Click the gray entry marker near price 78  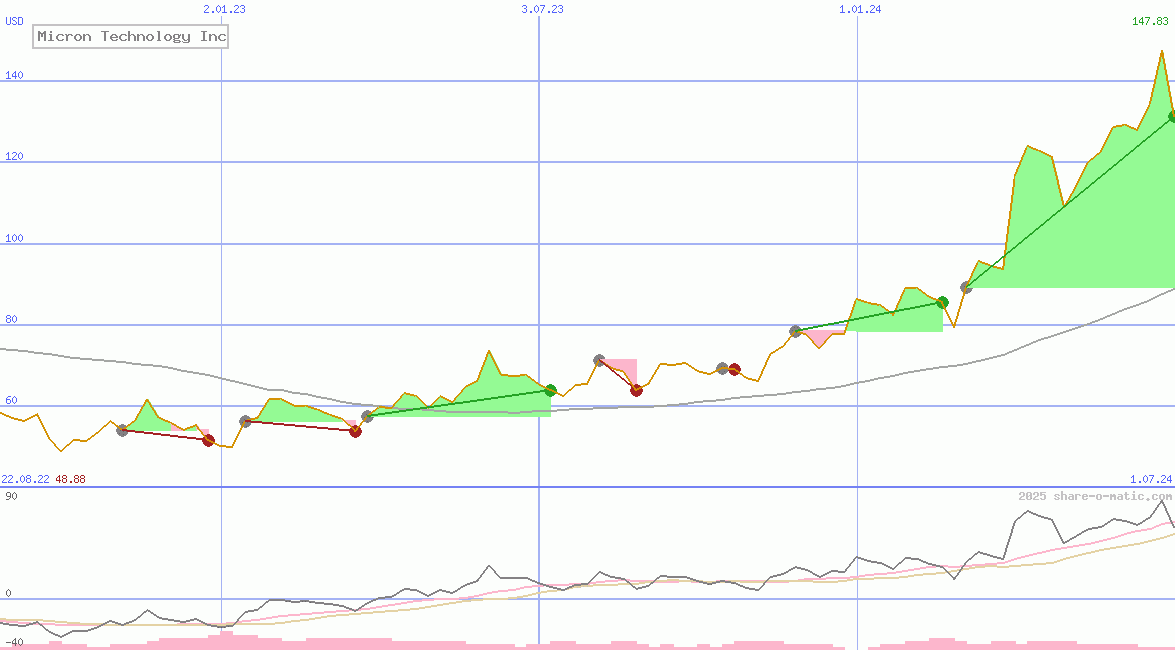click(x=795, y=331)
